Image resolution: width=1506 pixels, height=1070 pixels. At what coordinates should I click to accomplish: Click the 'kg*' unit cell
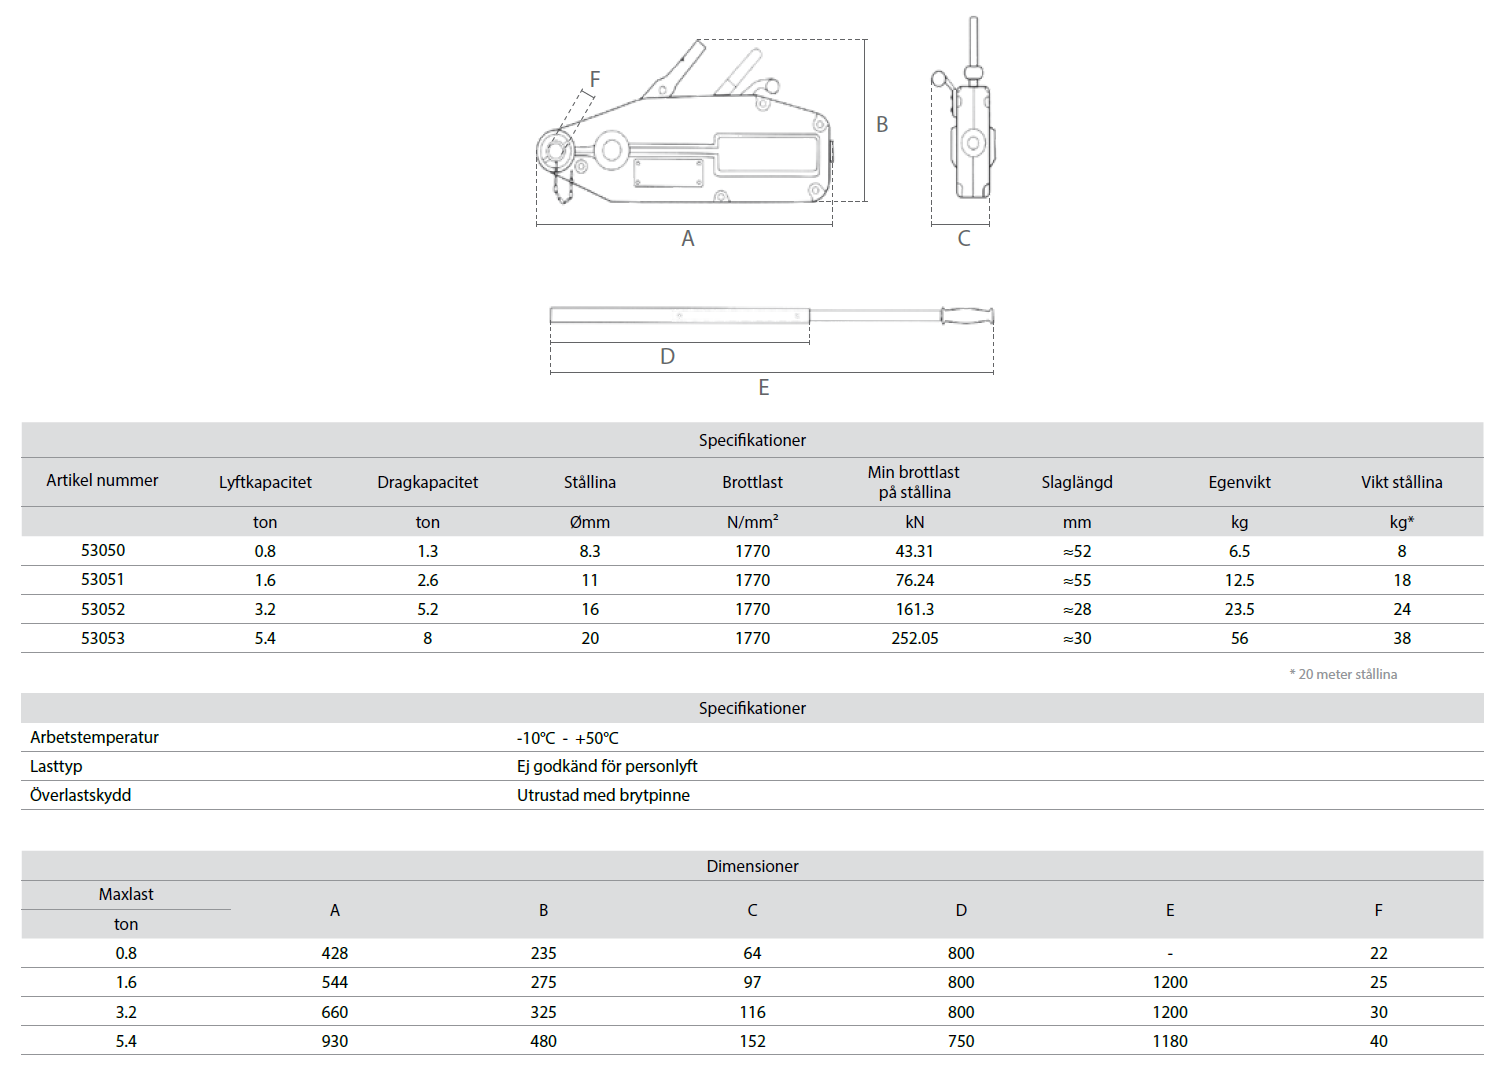pyautogui.click(x=1402, y=522)
